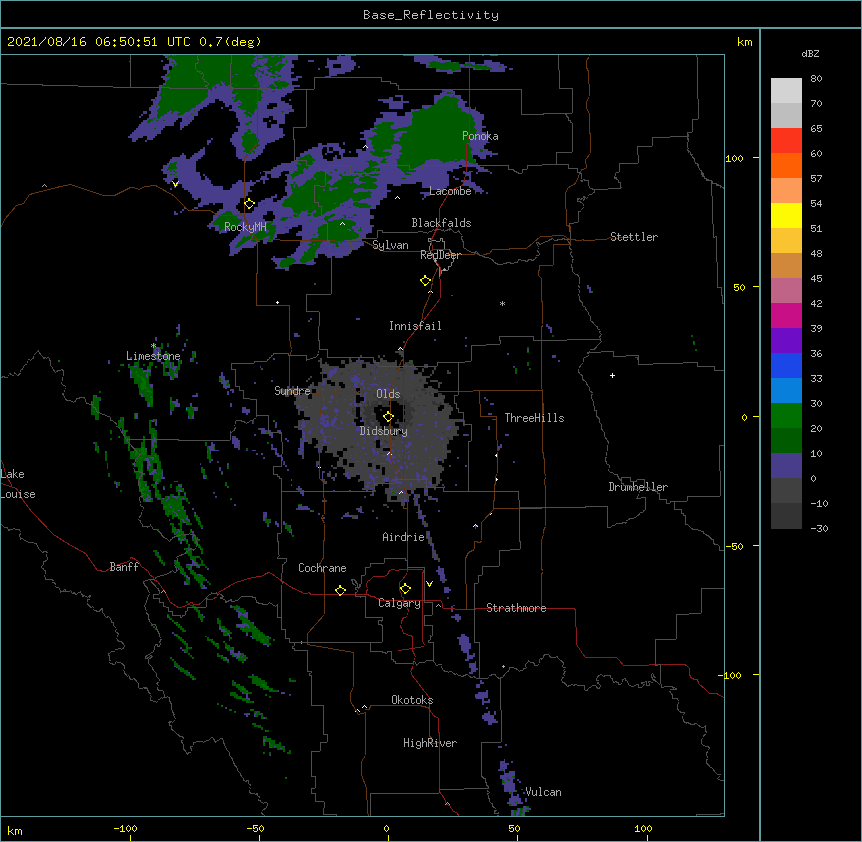The height and width of the screenshot is (842, 862).
Task: Click the purple 10 dBZ legend swatch
Action: pos(786,465)
